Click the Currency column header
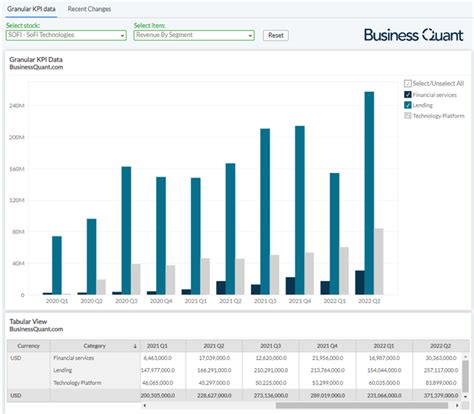The height and width of the screenshot is (414, 474). [x=28, y=346]
